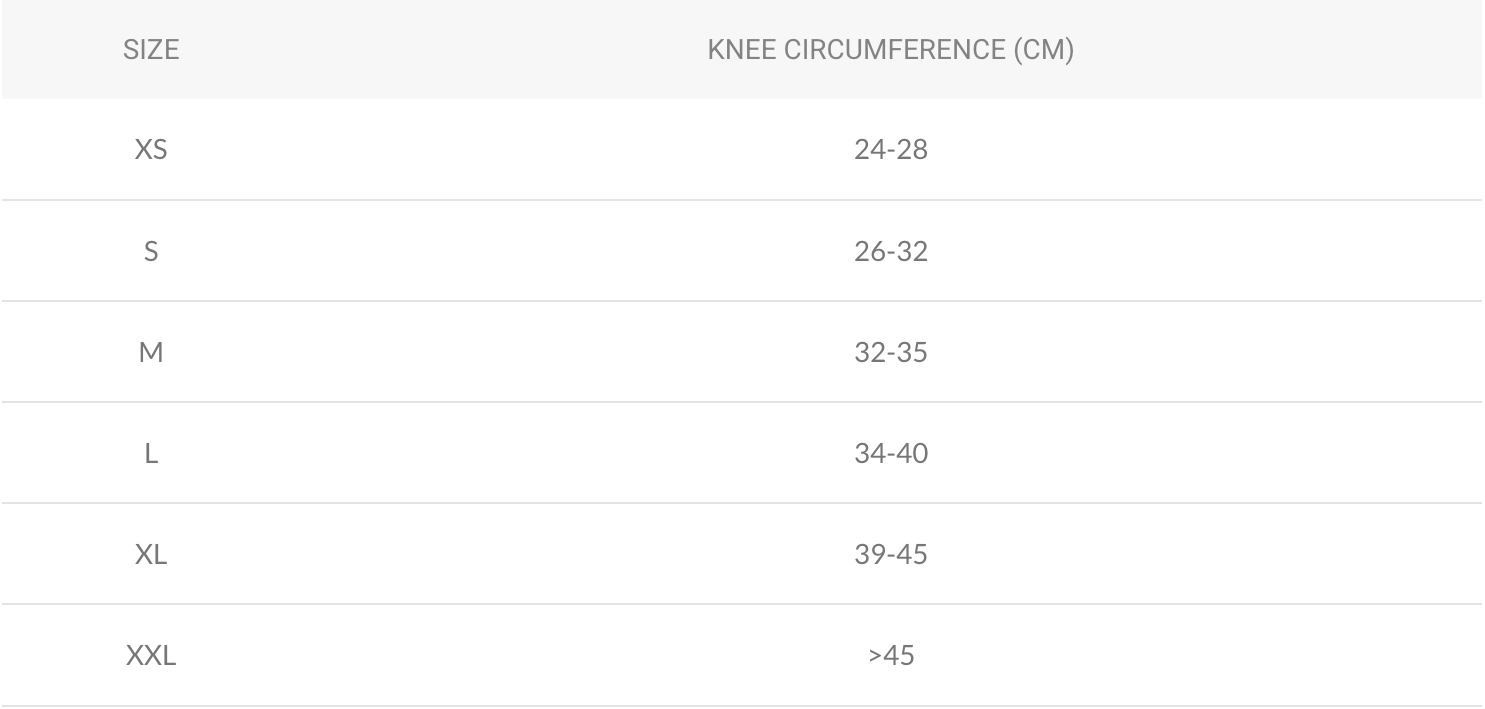Image resolution: width=1485 pixels, height=709 pixels.
Task: Click the 32-35 measurement value
Action: (891, 352)
